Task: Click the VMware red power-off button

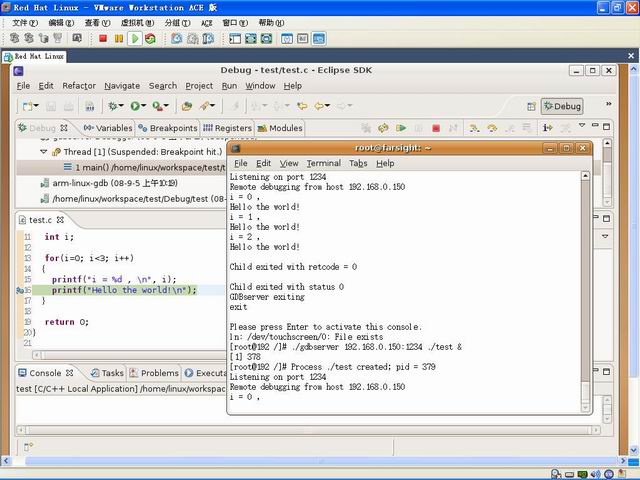Action: (x=103, y=39)
